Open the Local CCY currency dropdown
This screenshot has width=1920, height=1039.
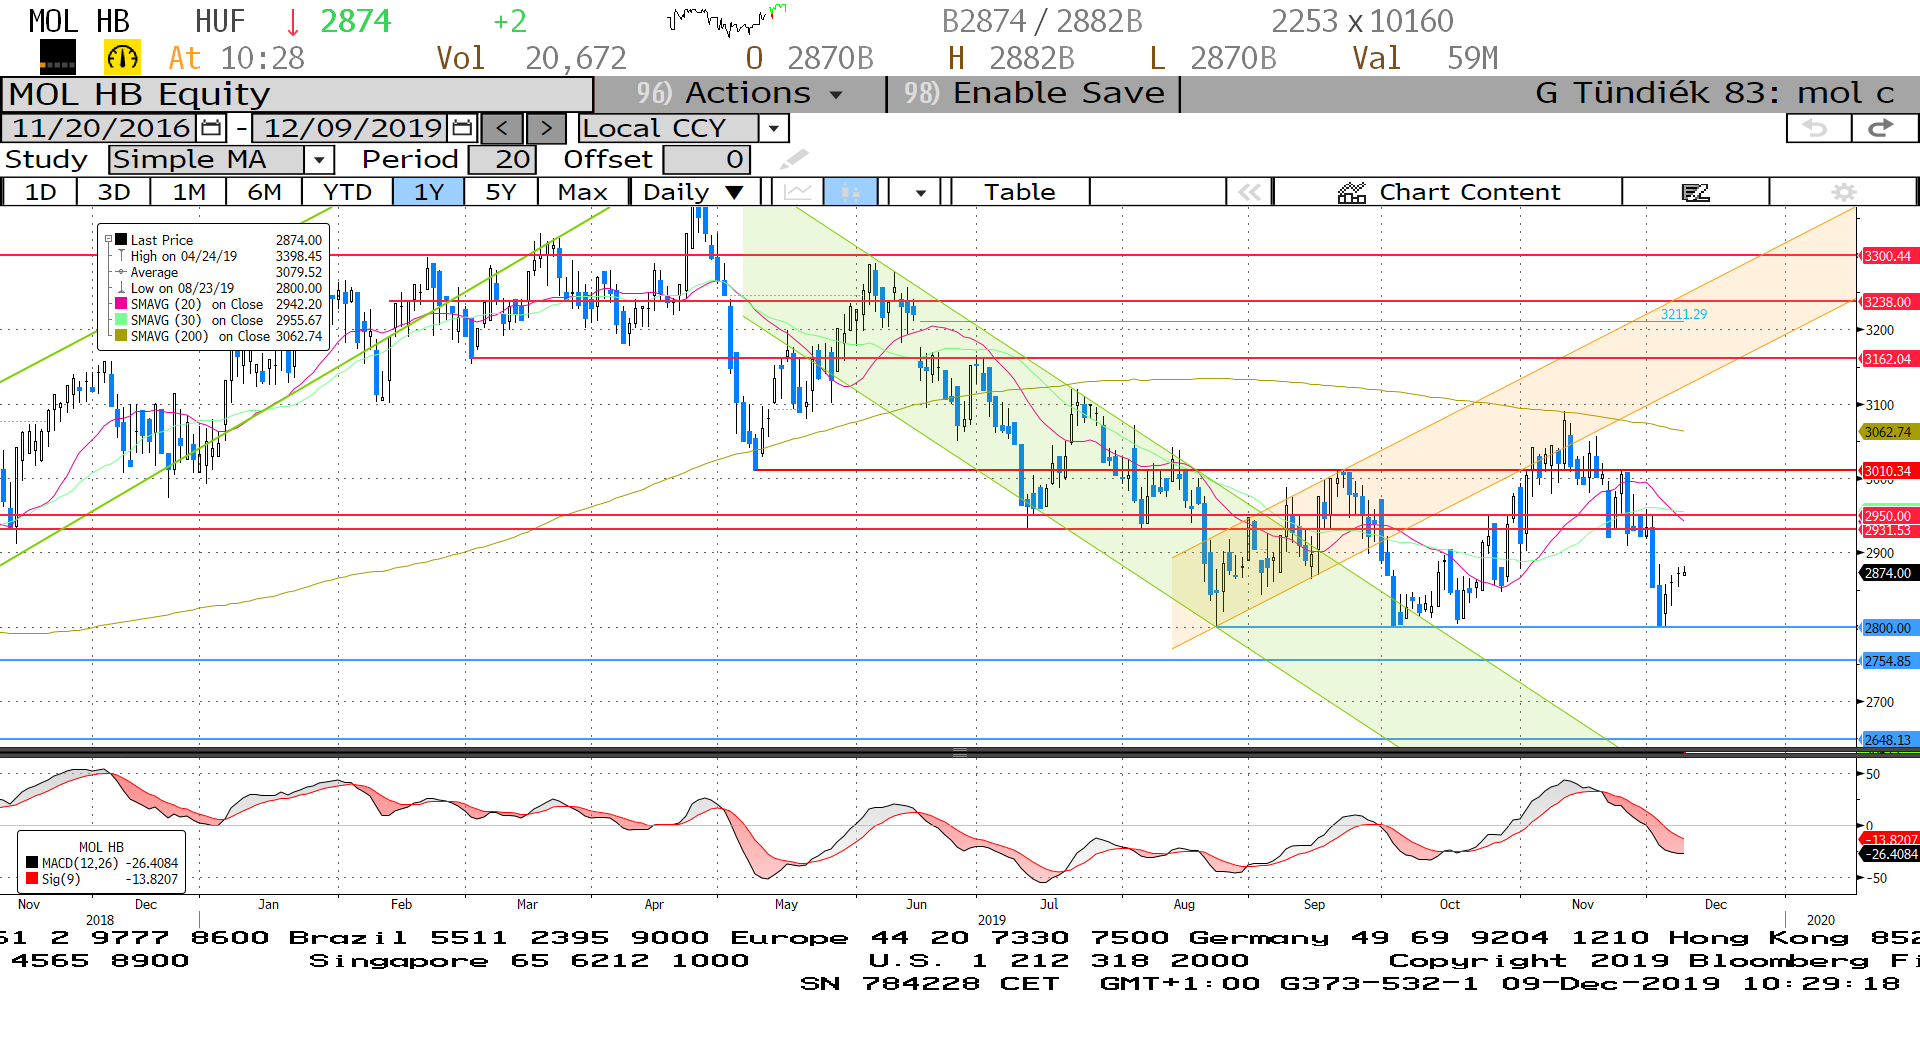[x=773, y=128]
